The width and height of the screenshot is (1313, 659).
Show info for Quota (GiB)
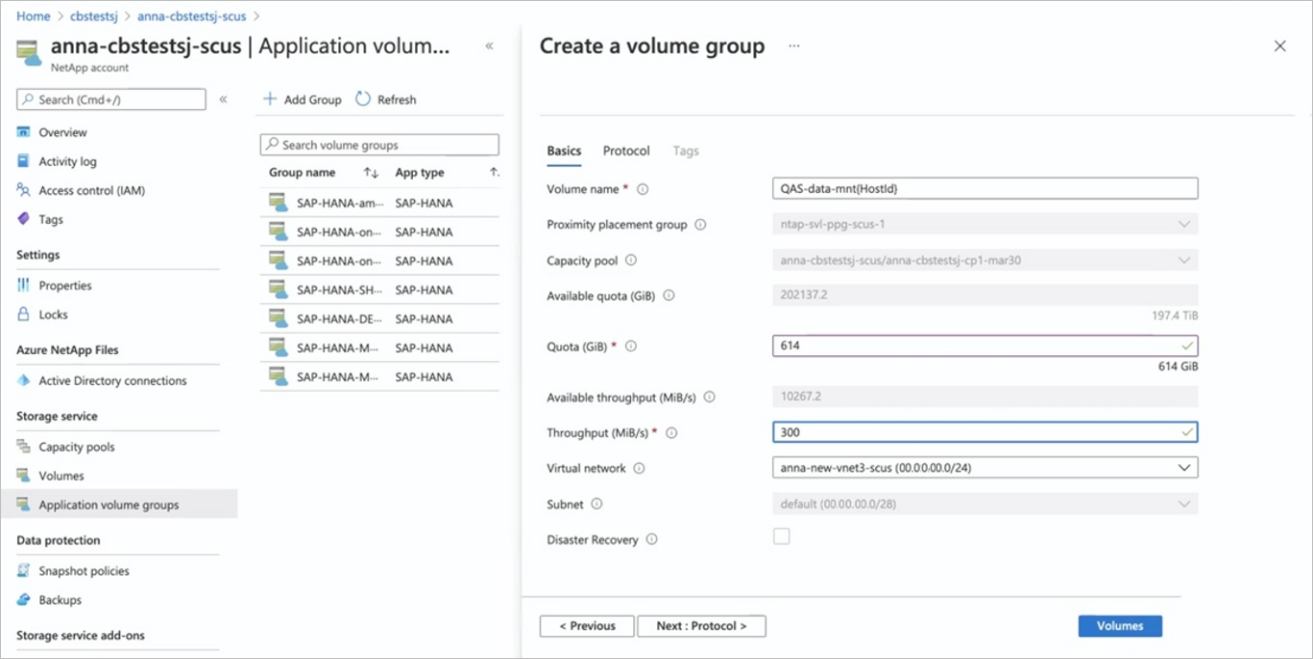[x=631, y=346]
